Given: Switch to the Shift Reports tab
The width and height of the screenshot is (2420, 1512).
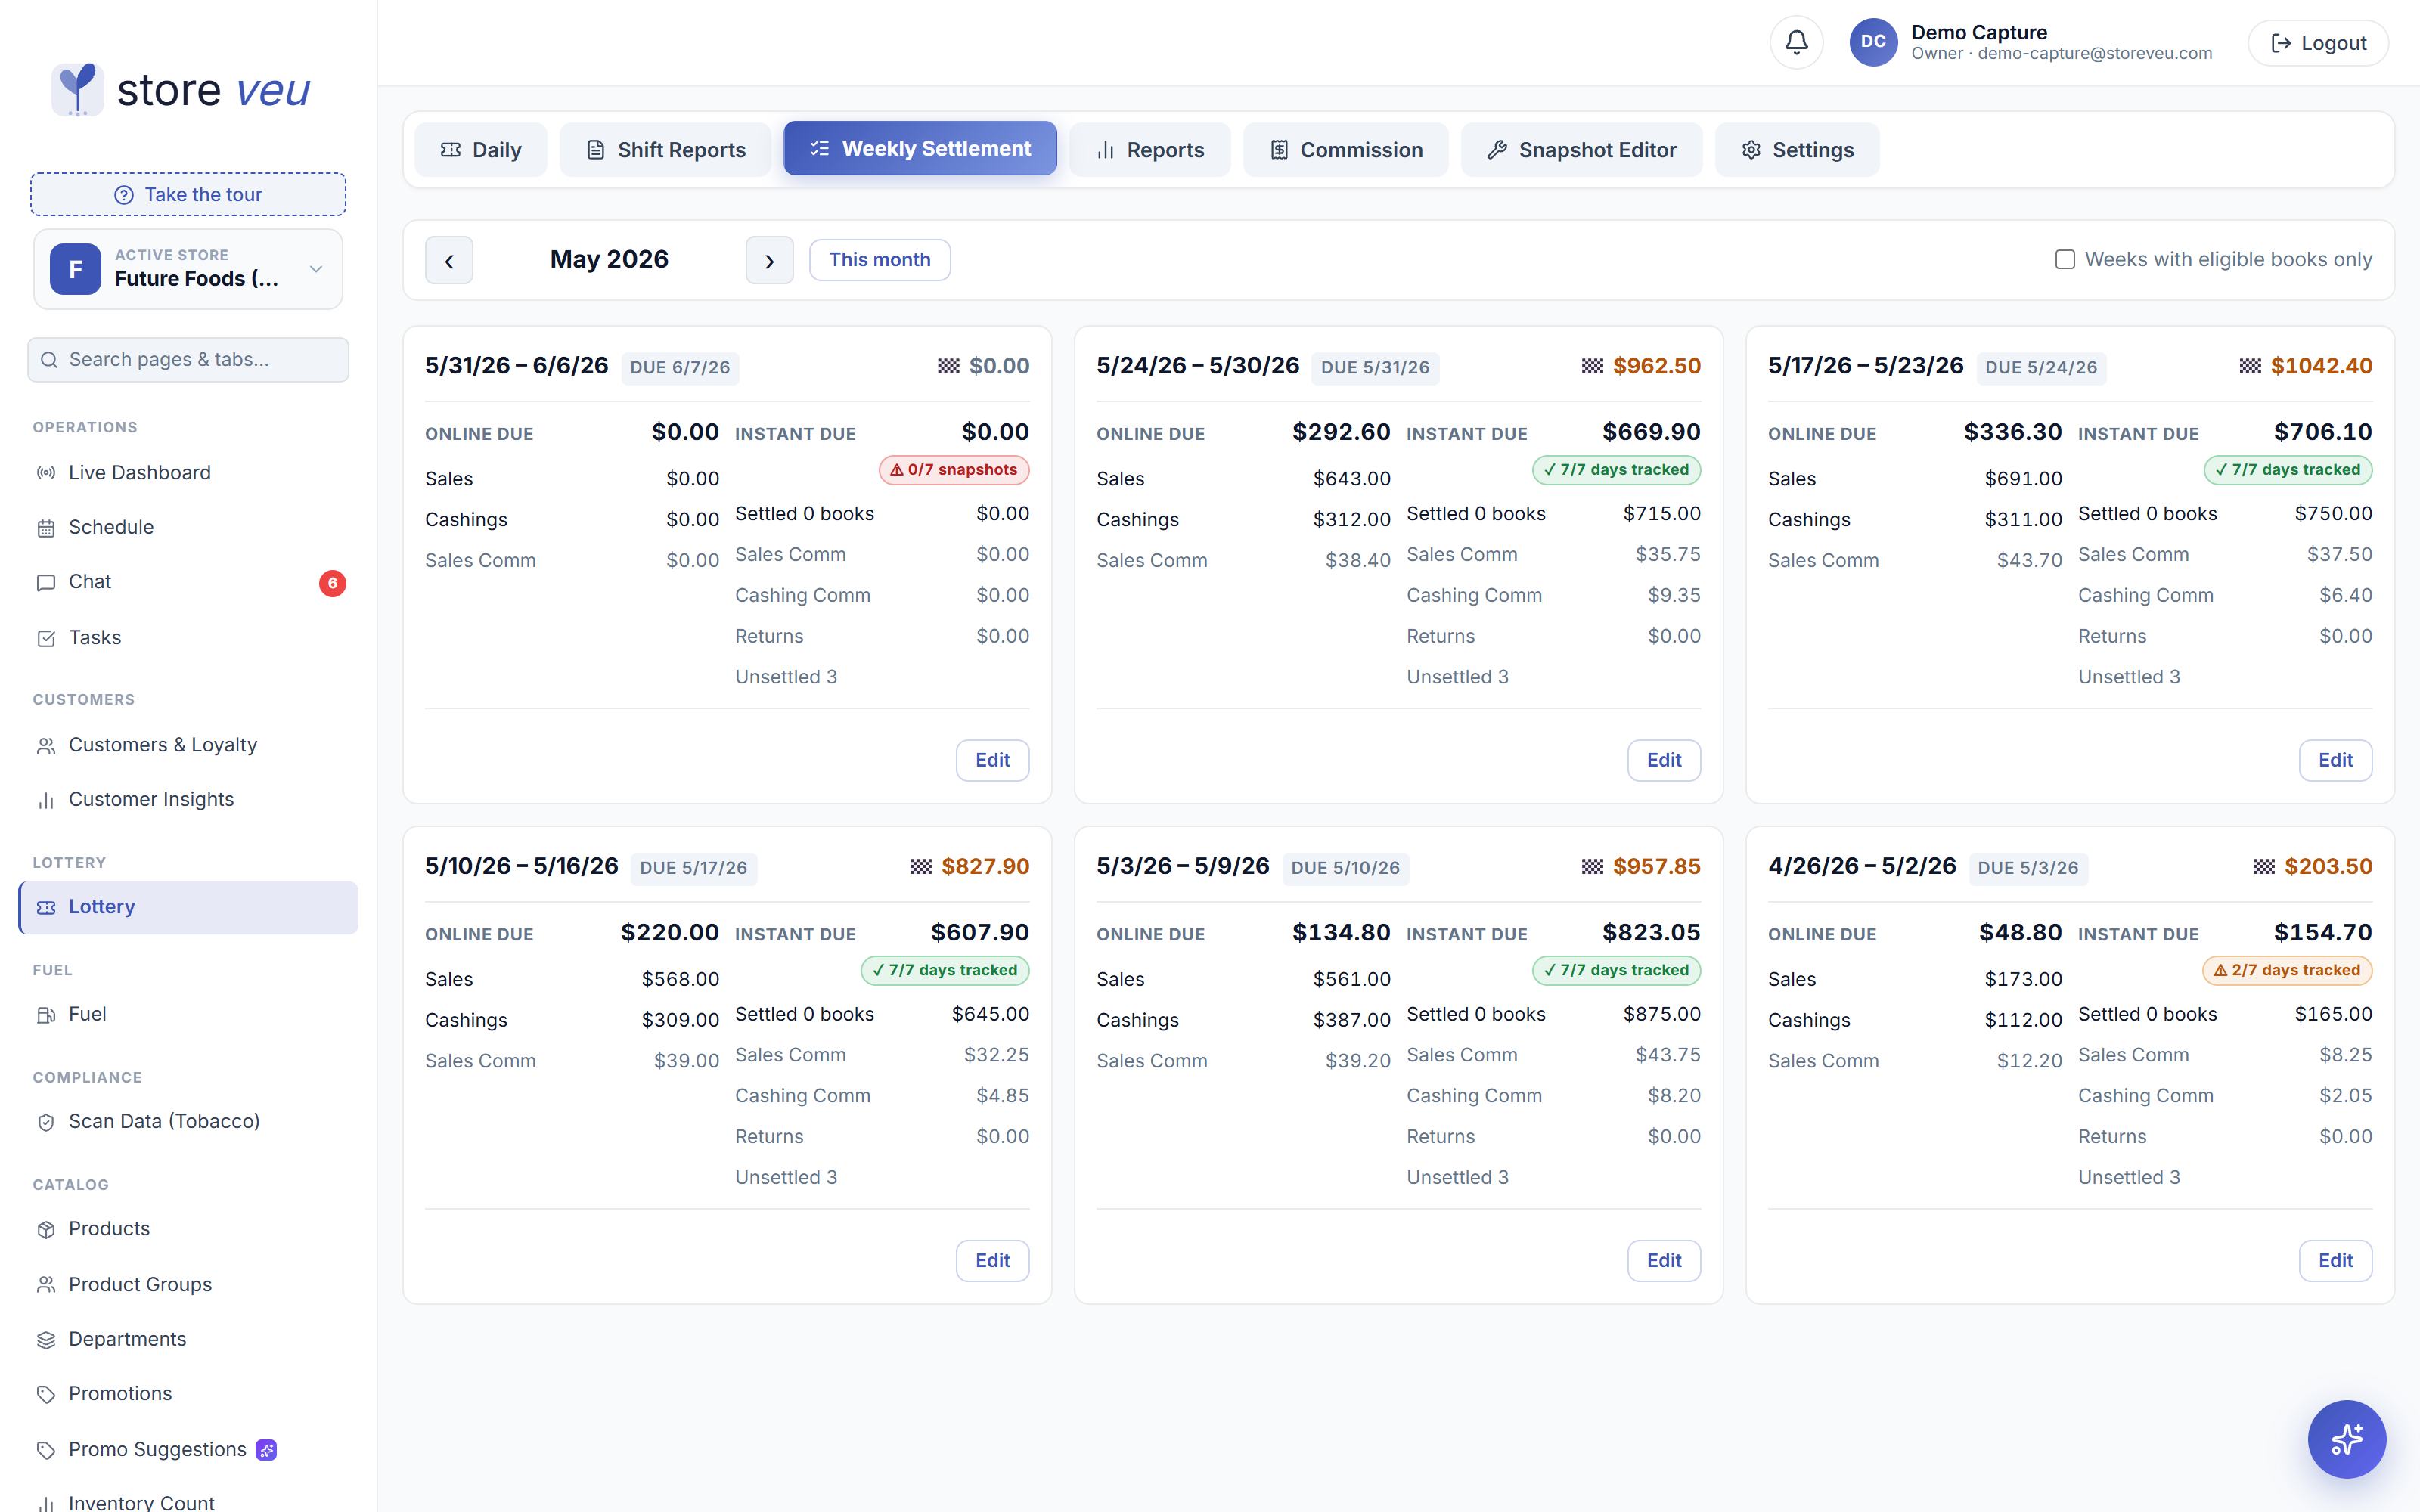Looking at the screenshot, I should (x=665, y=150).
